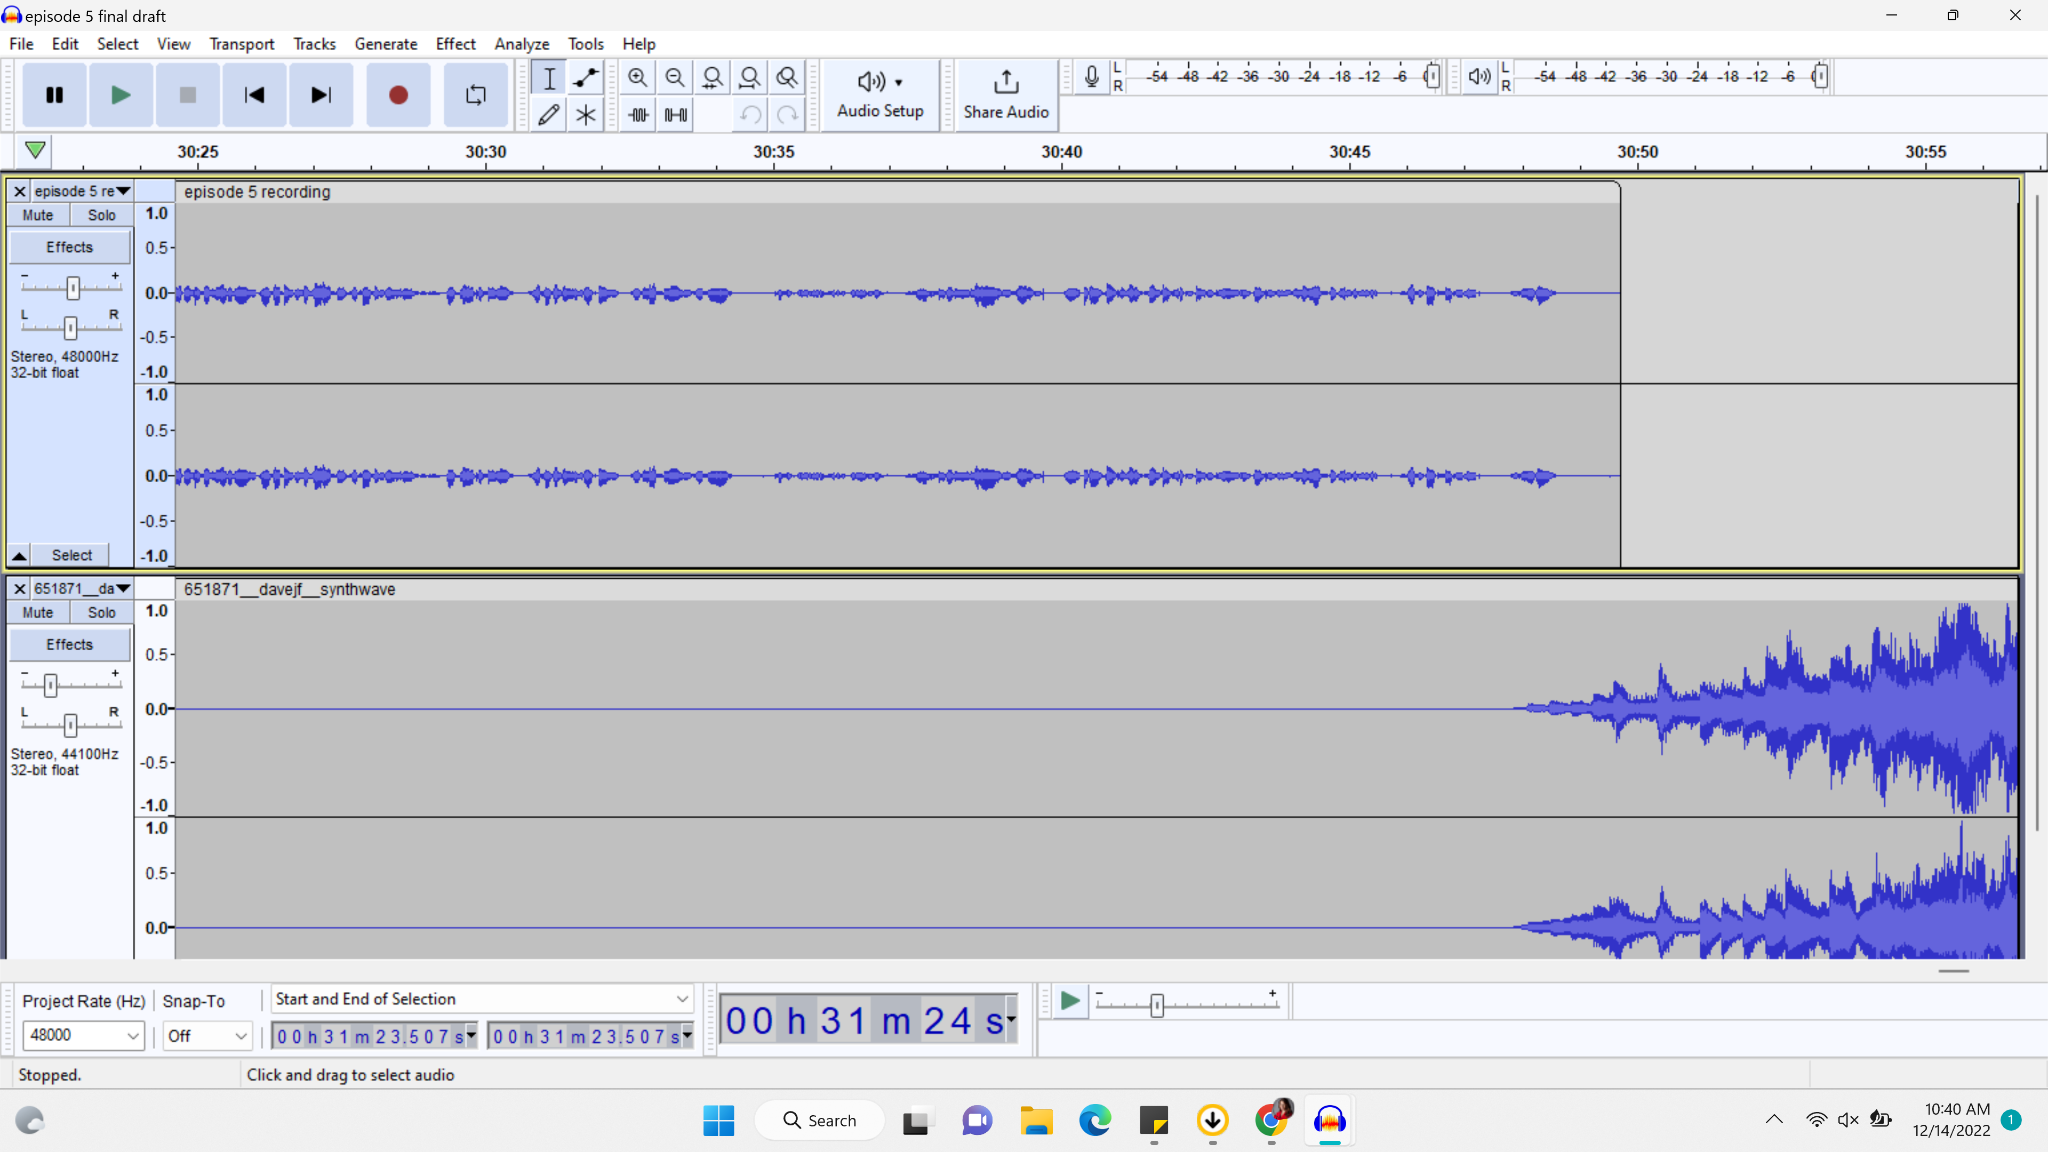
Task: Click the Trim audio outside selection icon
Action: tap(638, 115)
